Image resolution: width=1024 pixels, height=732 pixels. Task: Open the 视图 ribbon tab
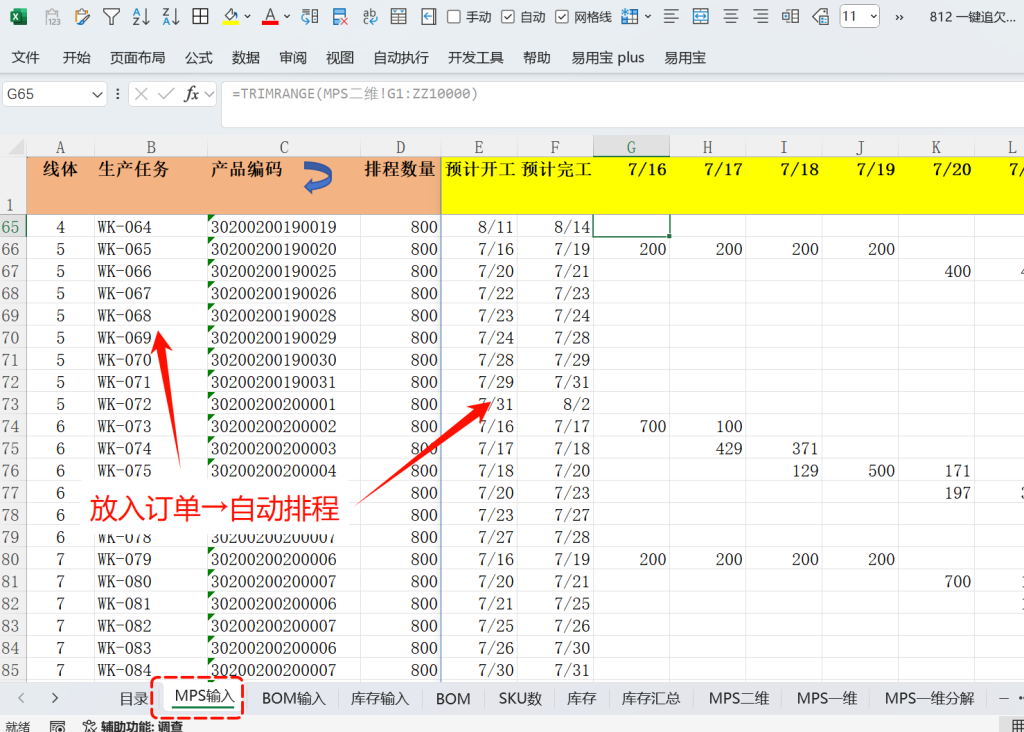[340, 57]
